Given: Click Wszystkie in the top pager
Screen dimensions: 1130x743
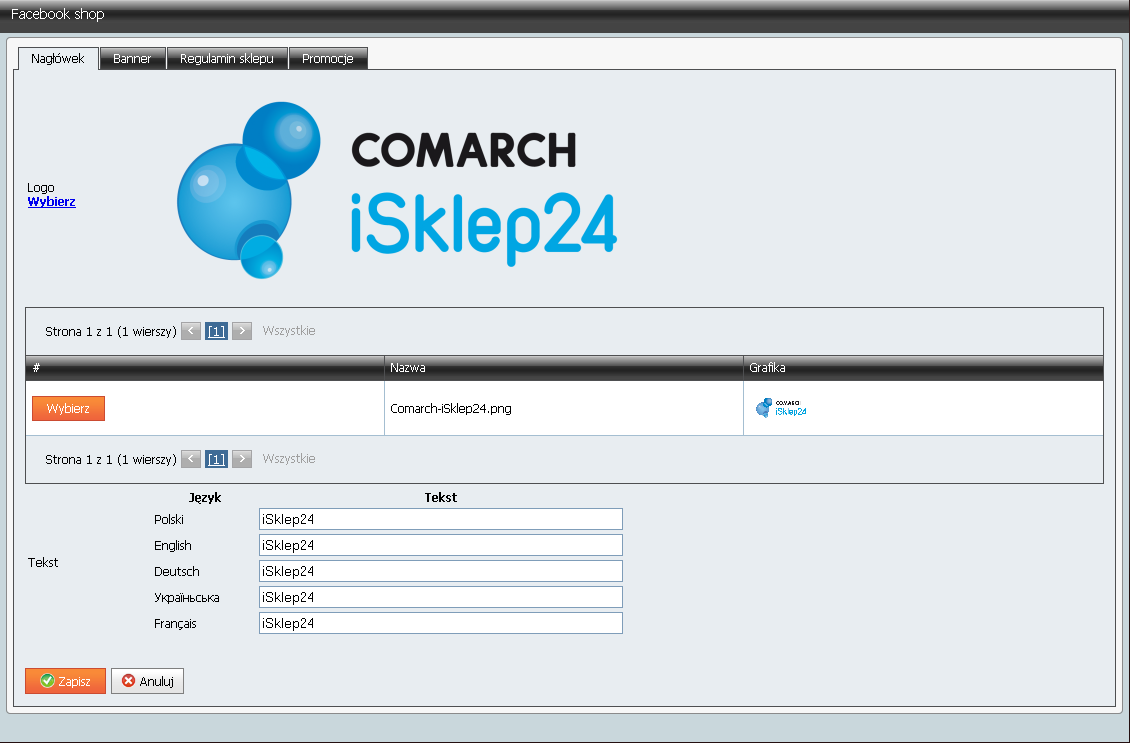Looking at the screenshot, I should [x=289, y=331].
